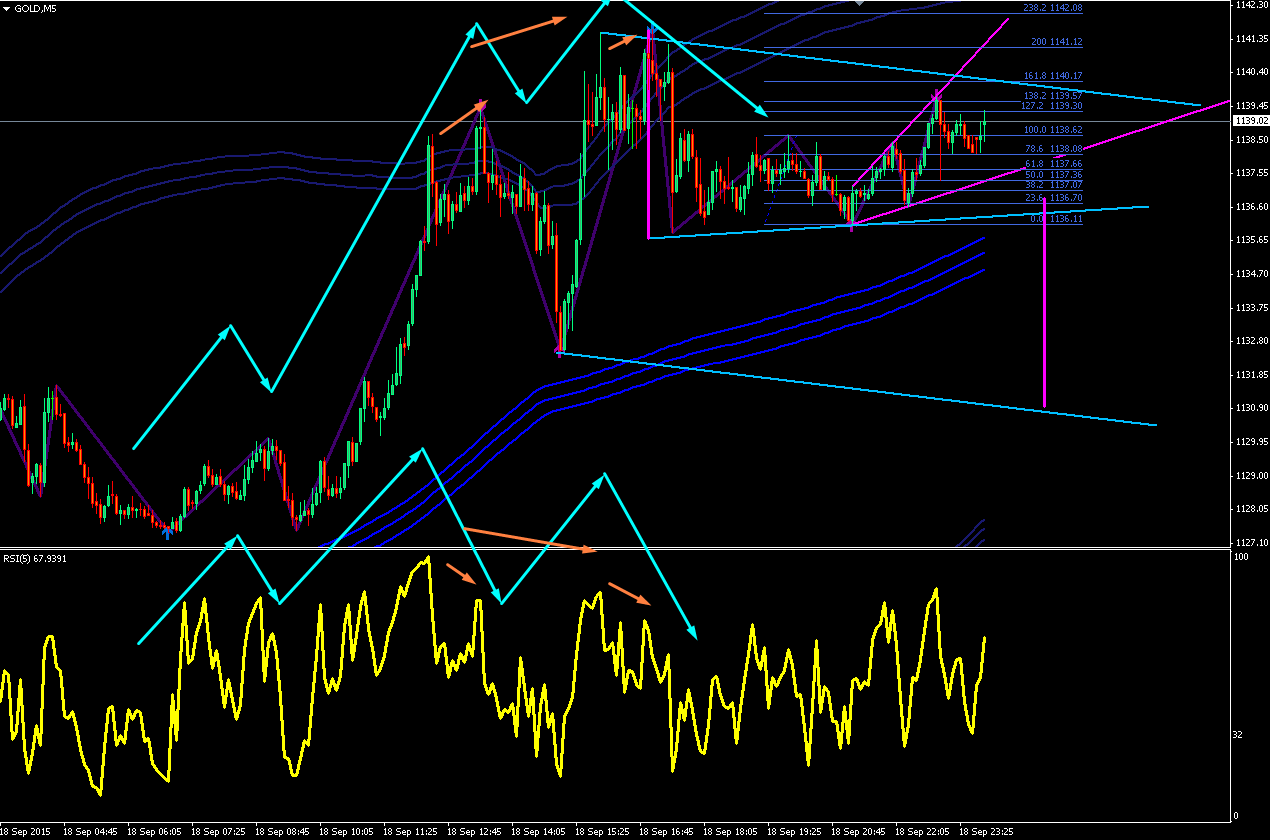The image size is (1270, 840).
Task: Click price axis value 1131.85
Action: click(1250, 374)
